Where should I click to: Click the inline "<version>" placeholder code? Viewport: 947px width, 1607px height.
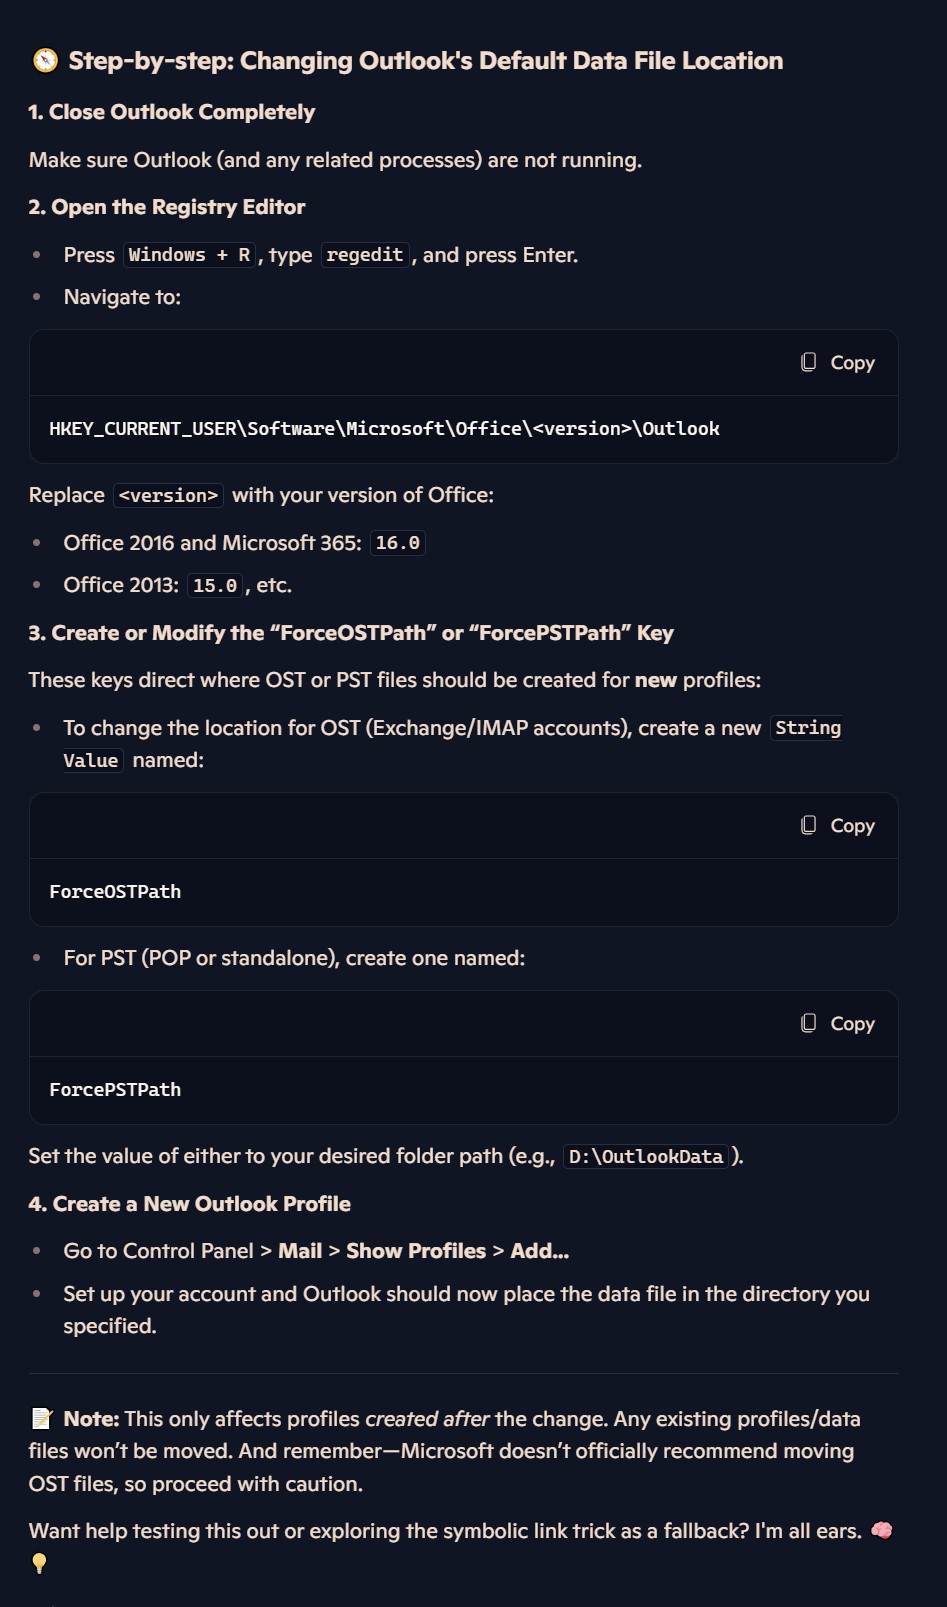[168, 496]
